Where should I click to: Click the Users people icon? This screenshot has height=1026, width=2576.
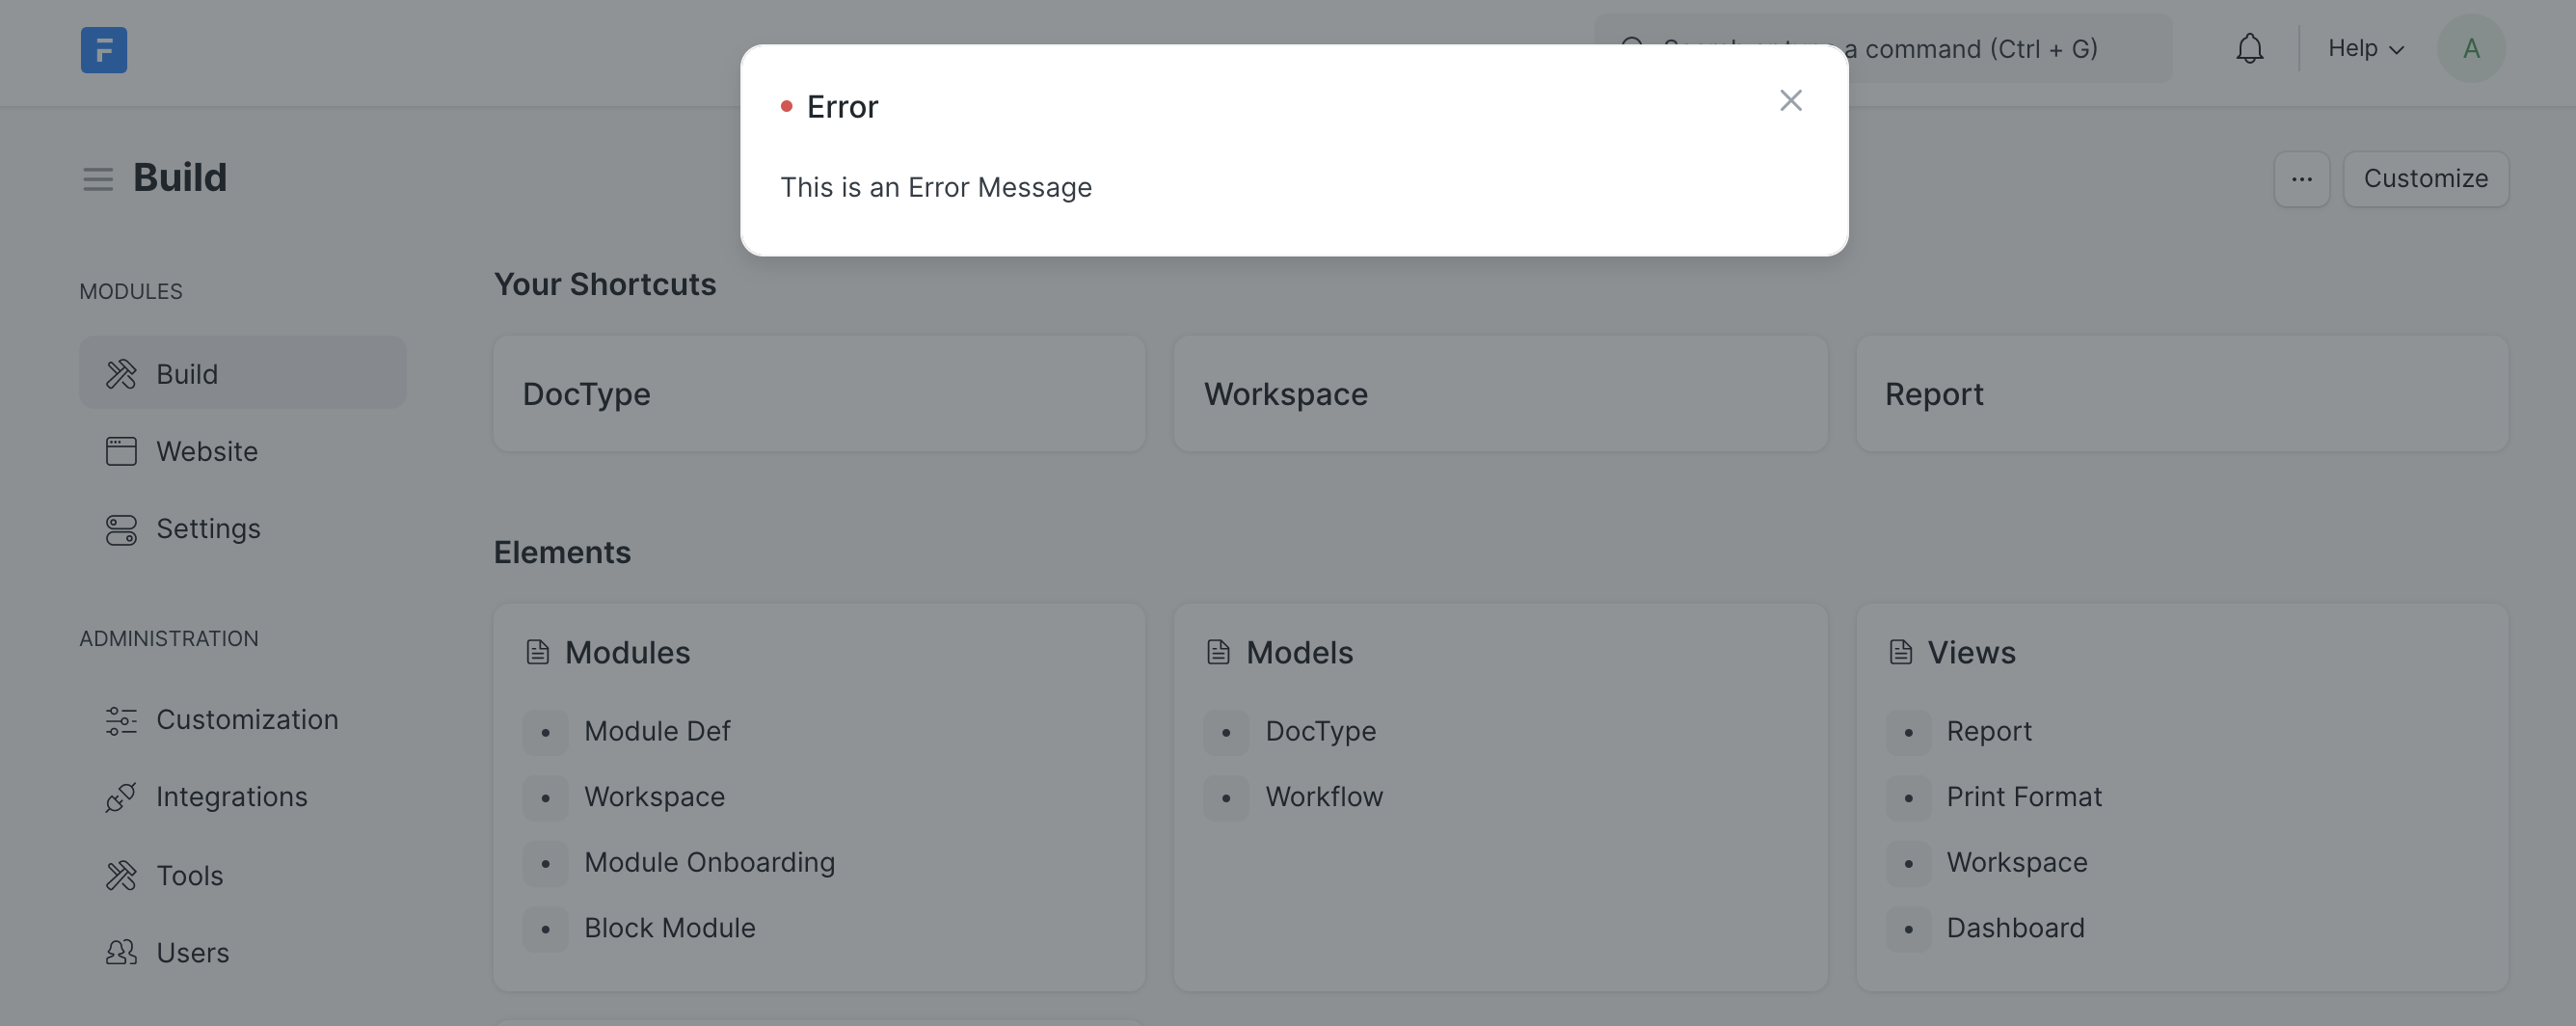point(121,953)
